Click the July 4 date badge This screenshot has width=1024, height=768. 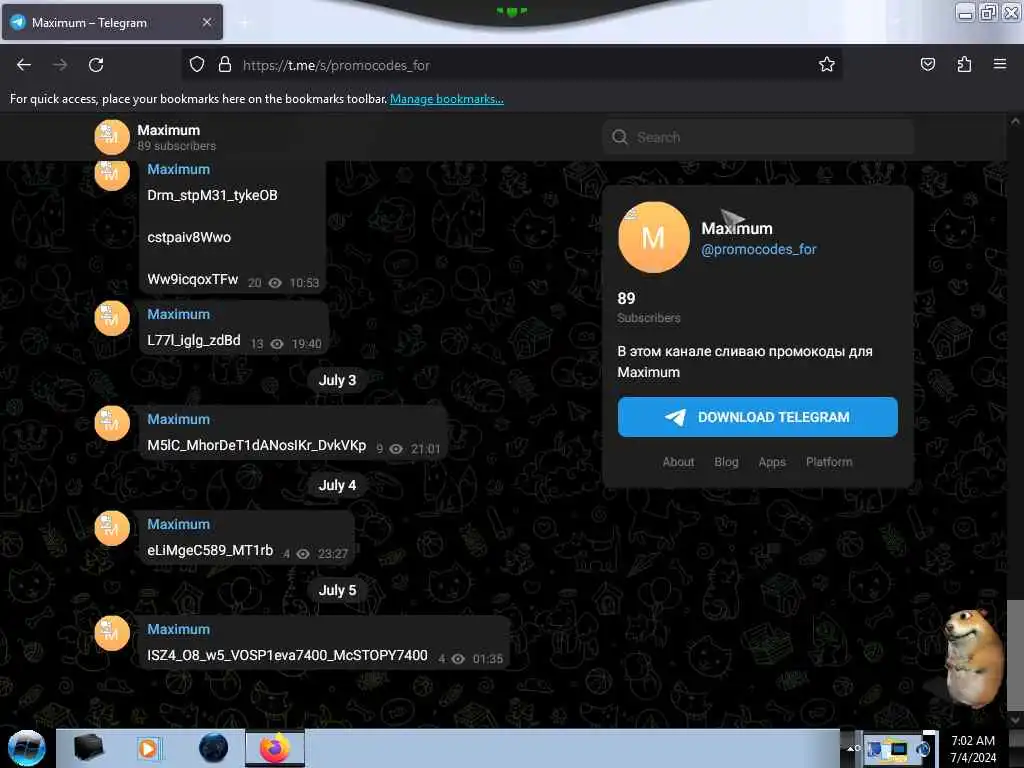click(337, 485)
